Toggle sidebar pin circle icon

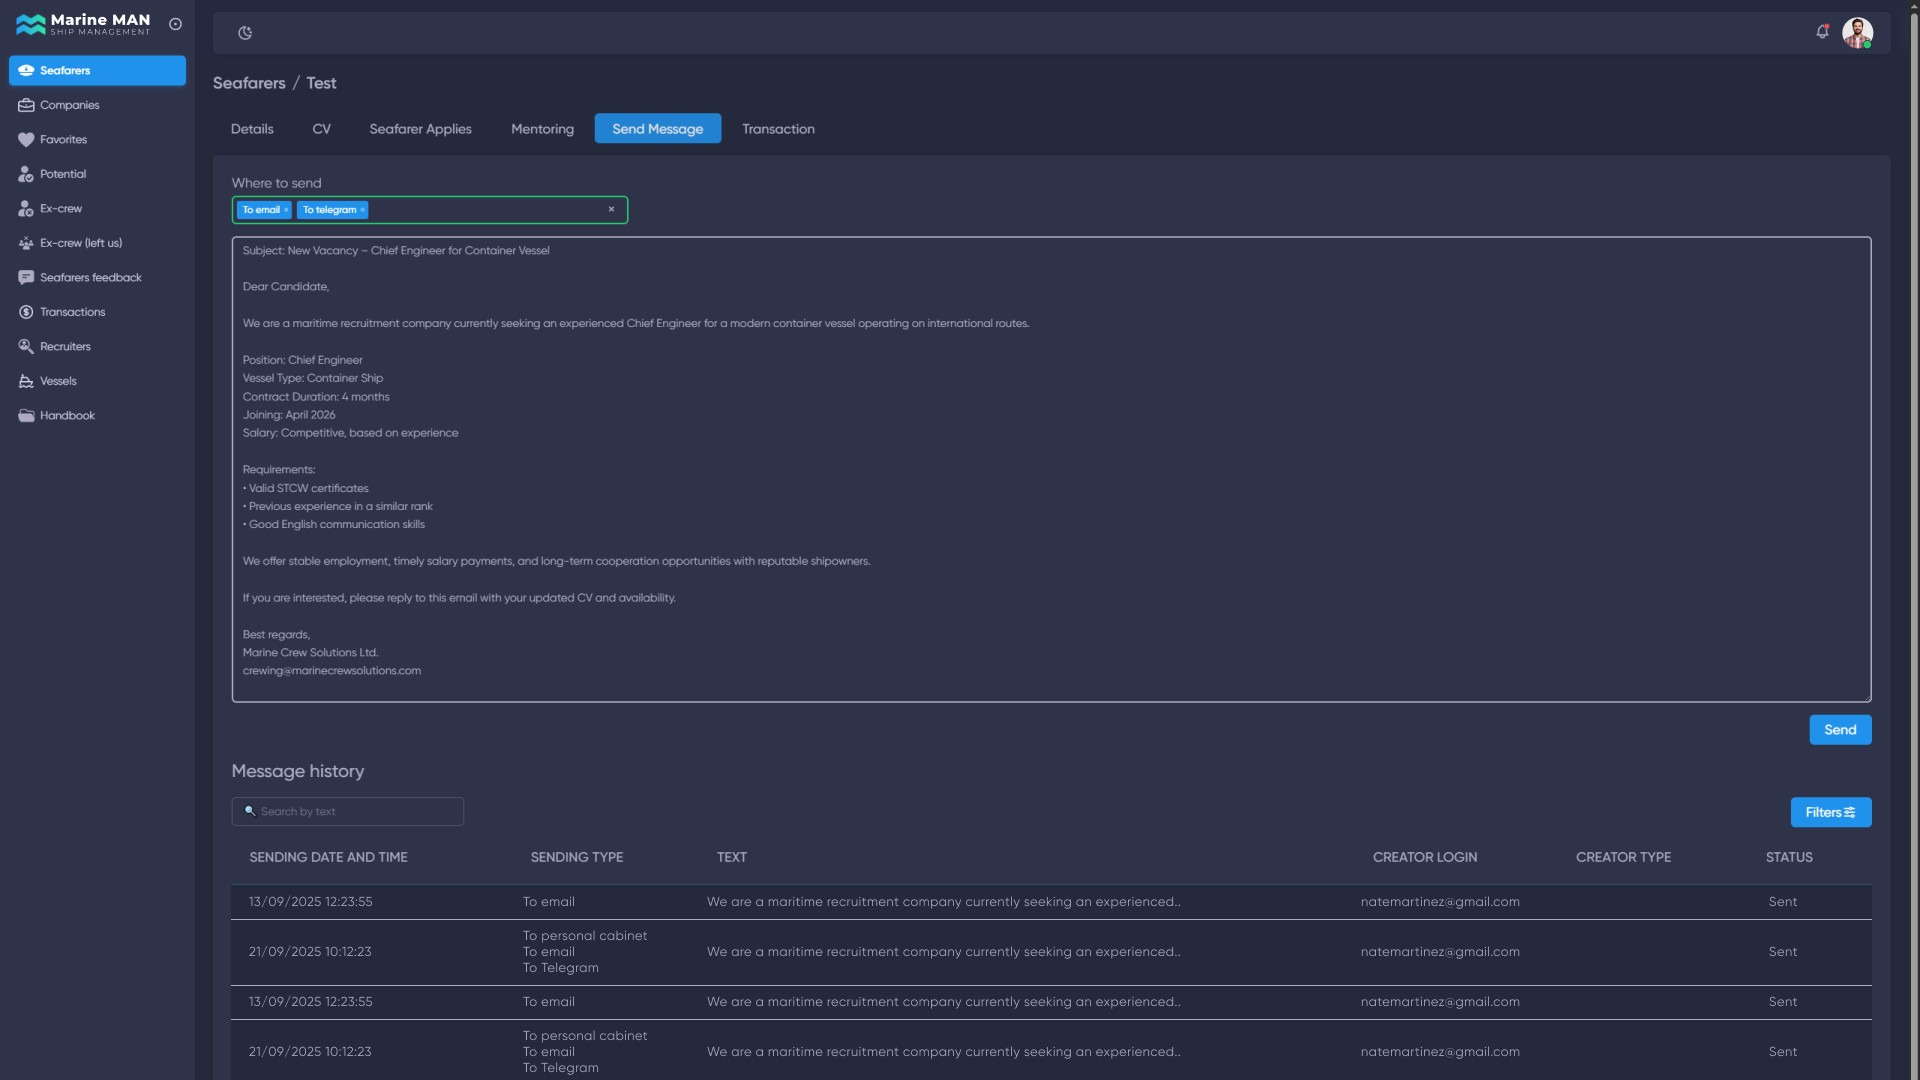tap(176, 24)
